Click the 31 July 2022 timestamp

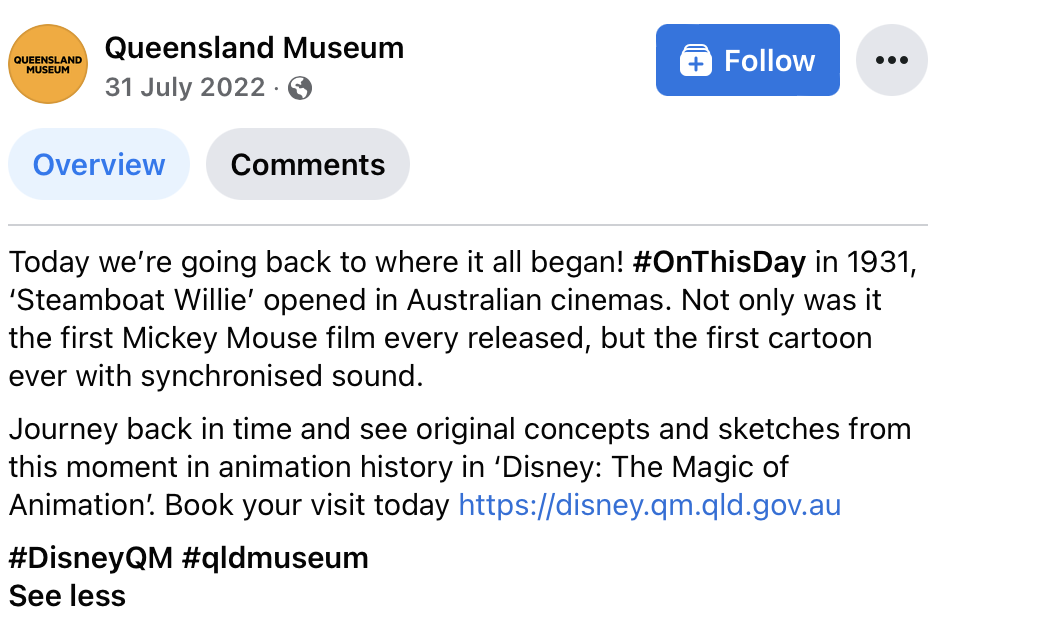pos(185,88)
